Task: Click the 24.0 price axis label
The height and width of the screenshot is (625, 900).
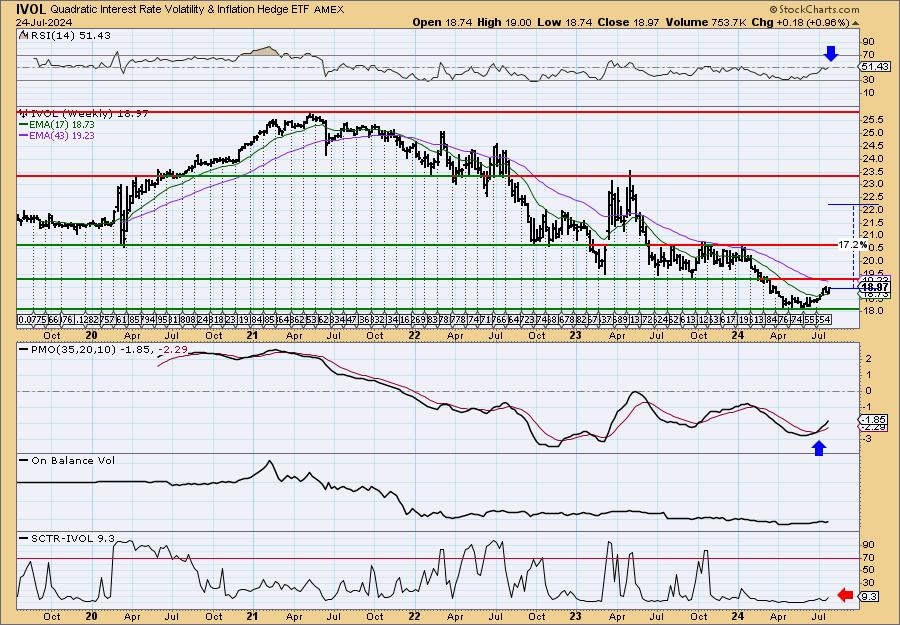Action: click(x=872, y=159)
